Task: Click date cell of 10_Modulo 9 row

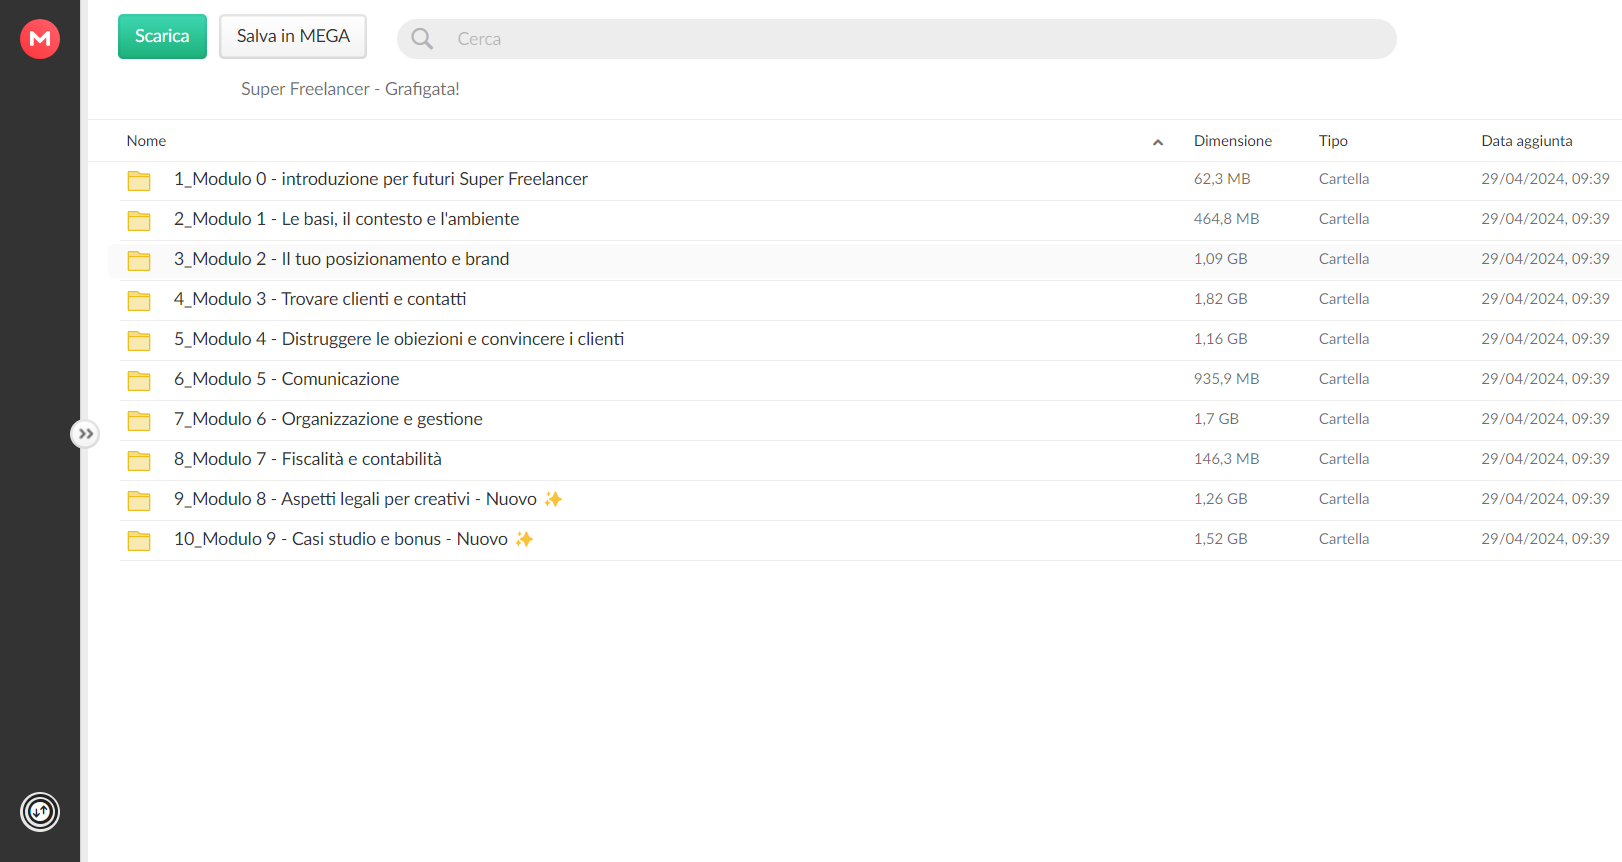Action: pyautogui.click(x=1545, y=539)
